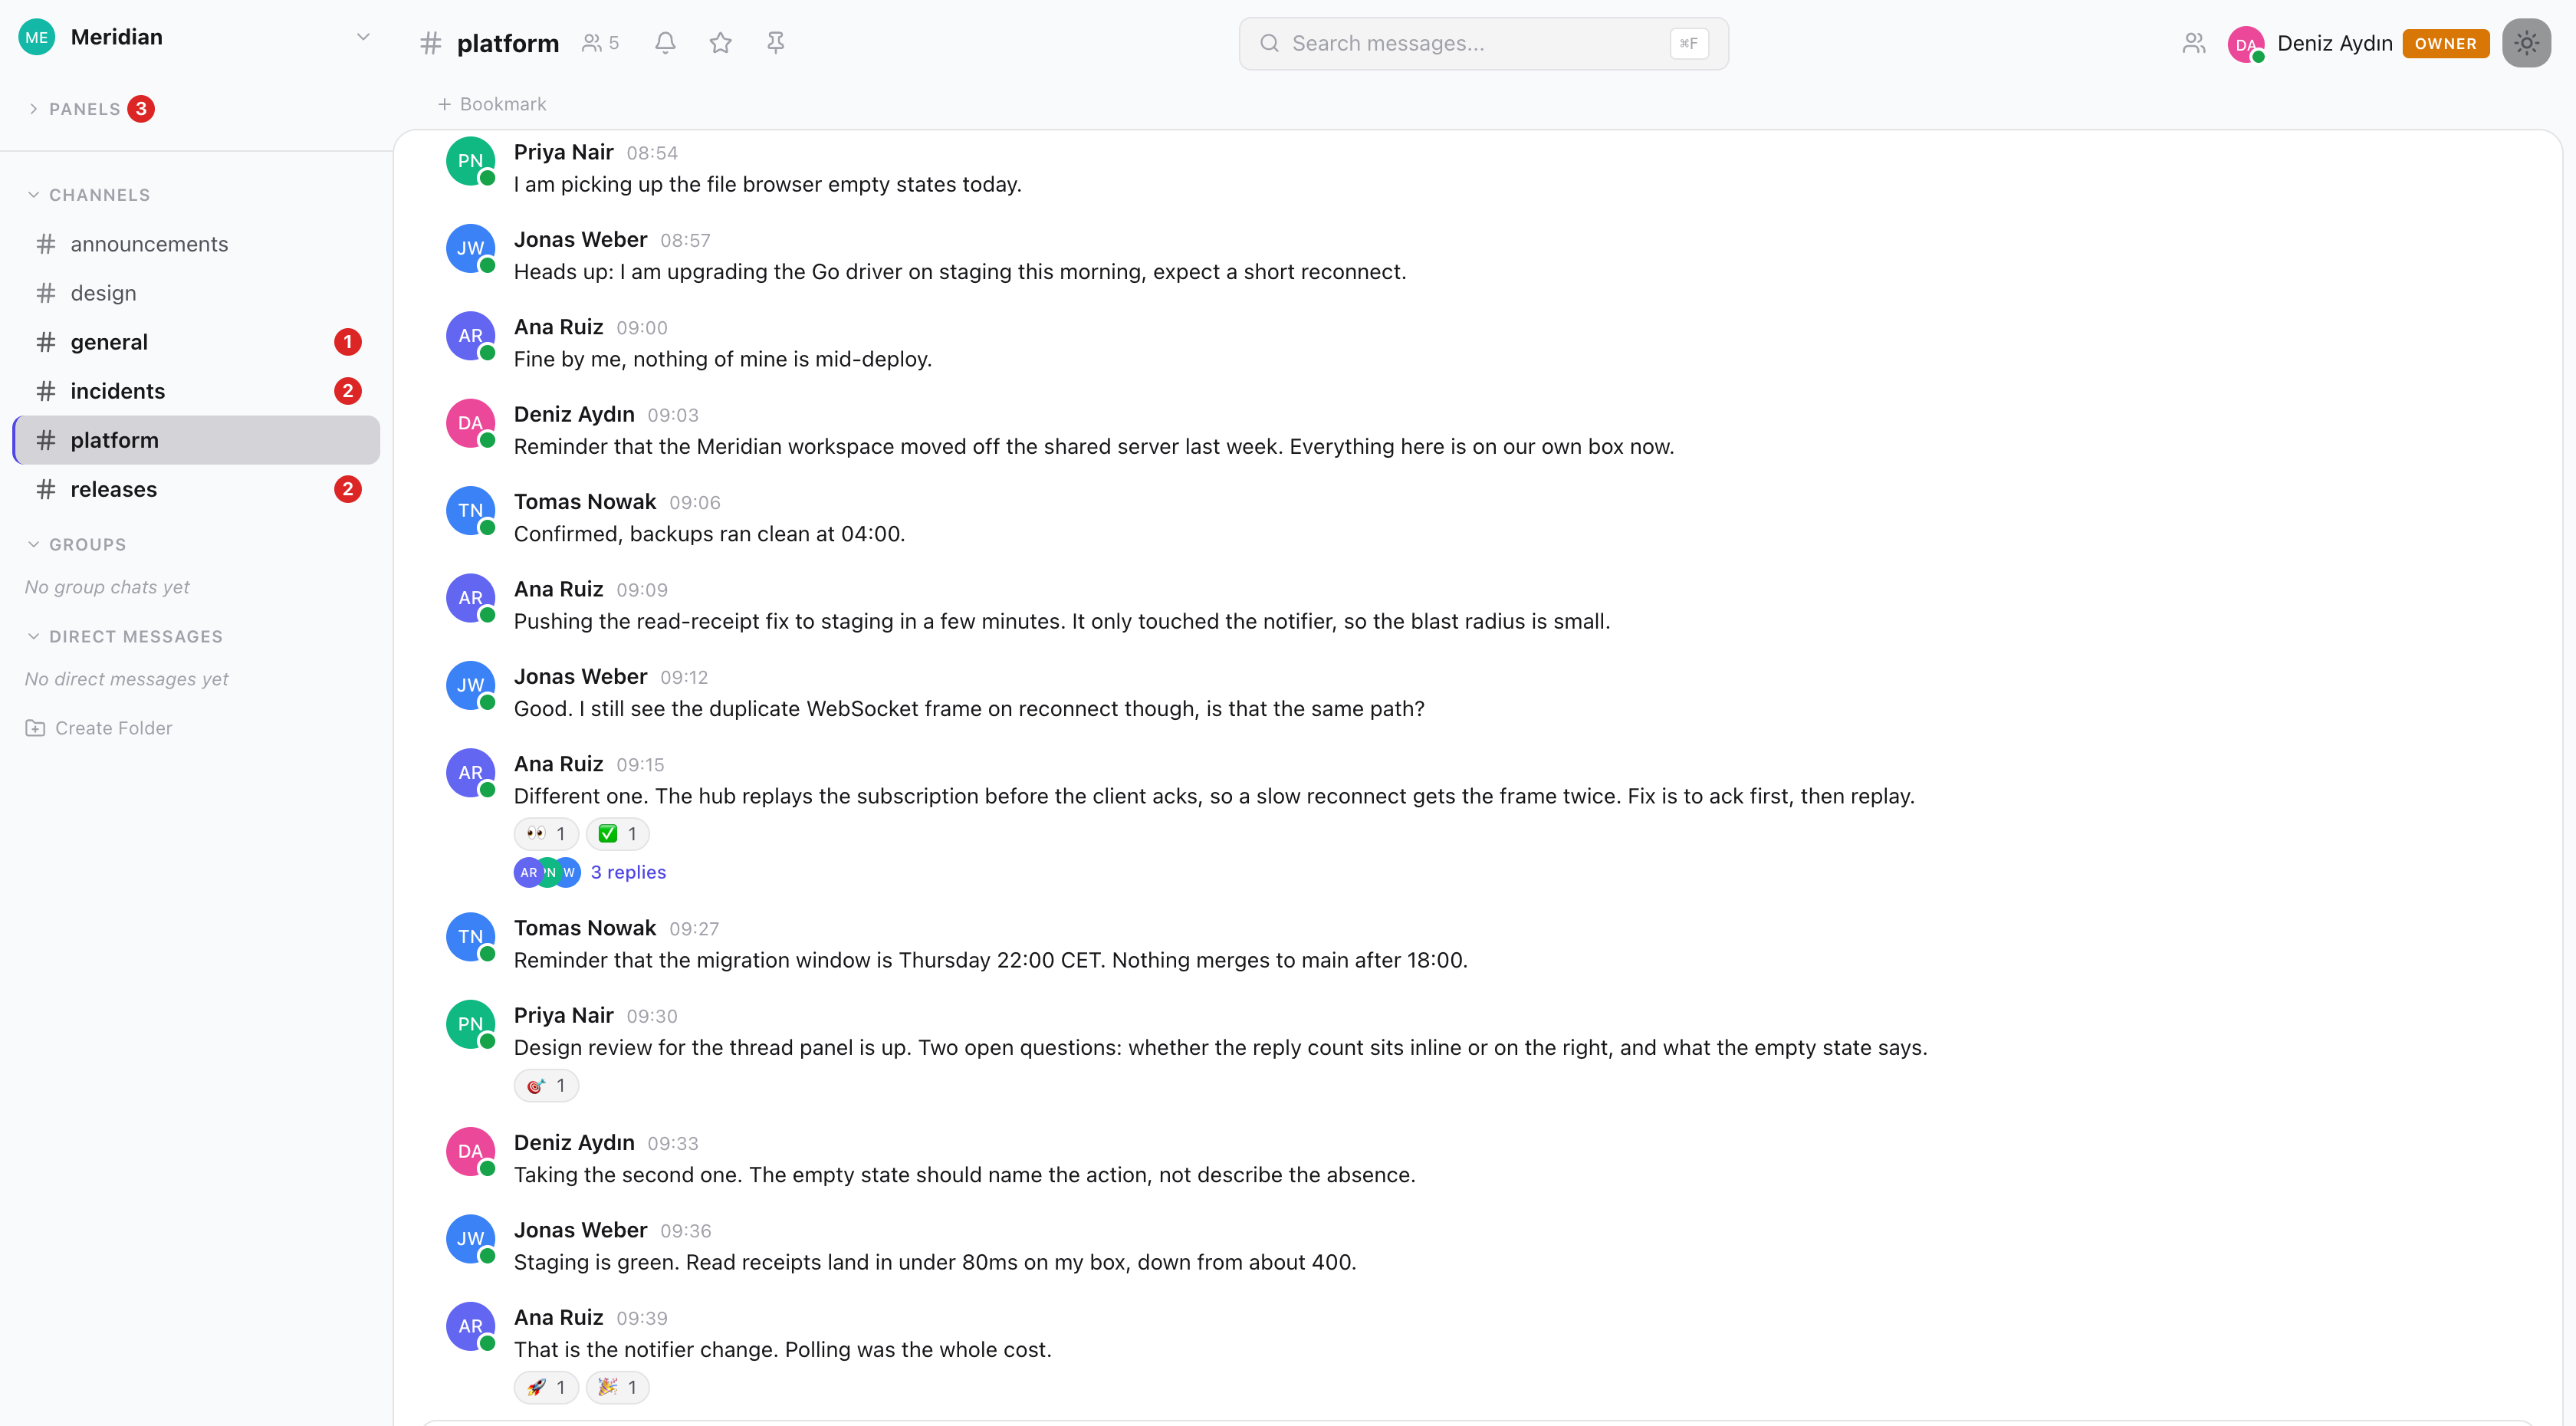Click the unread badge on the releases channel
Viewport: 2576px width, 1426px height.
(x=347, y=489)
